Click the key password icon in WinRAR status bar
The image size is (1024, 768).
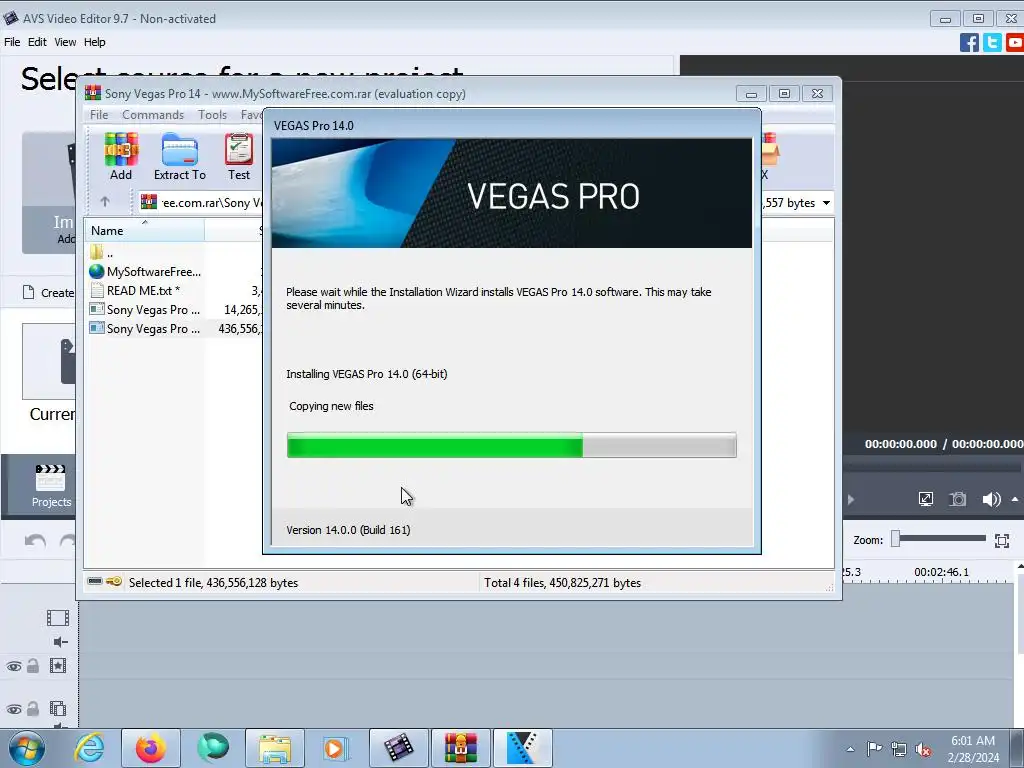[114, 581]
